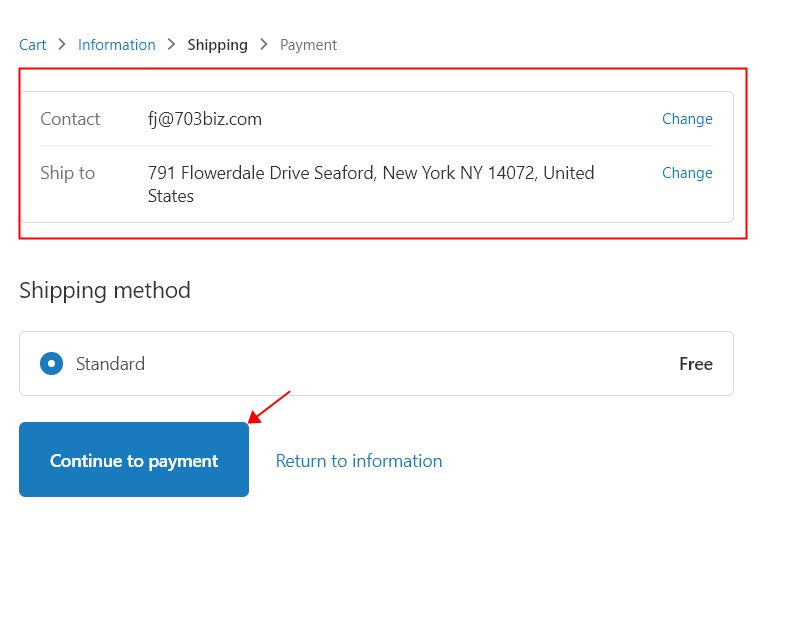785x622 pixels.
Task: Click the Free shipping price text
Action: 695,364
